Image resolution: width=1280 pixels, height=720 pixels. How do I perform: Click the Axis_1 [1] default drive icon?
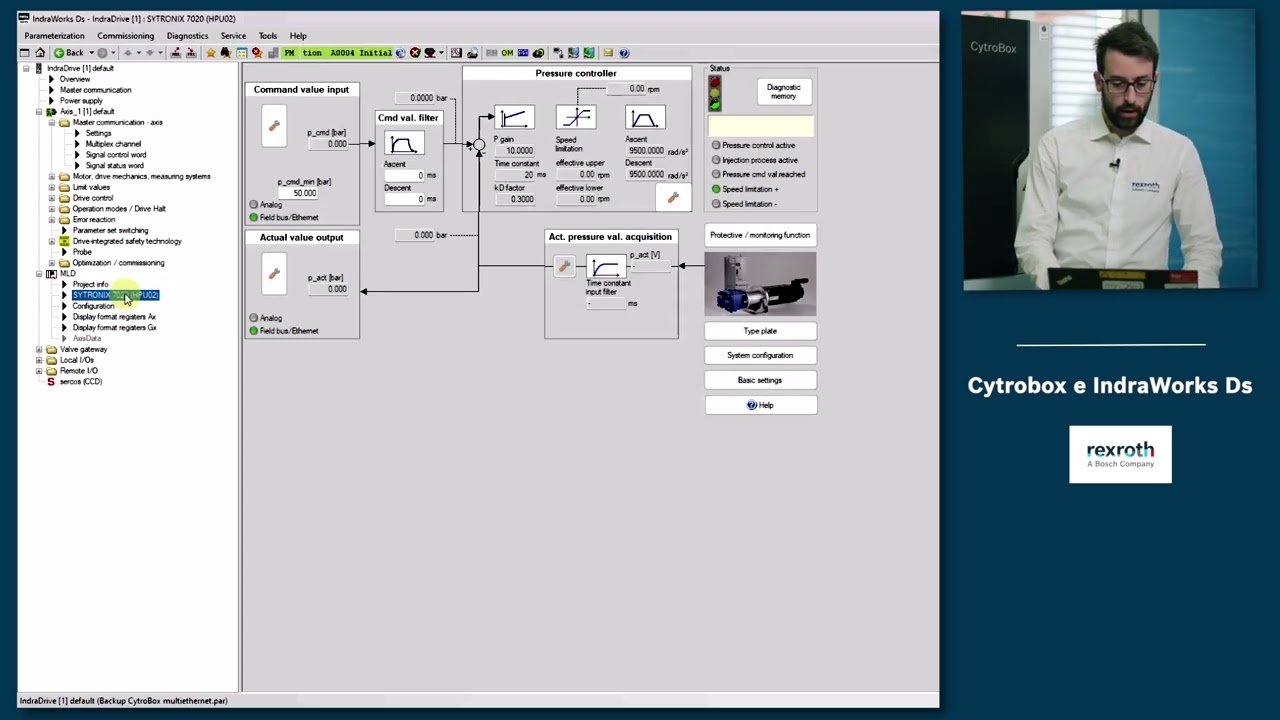(51, 111)
